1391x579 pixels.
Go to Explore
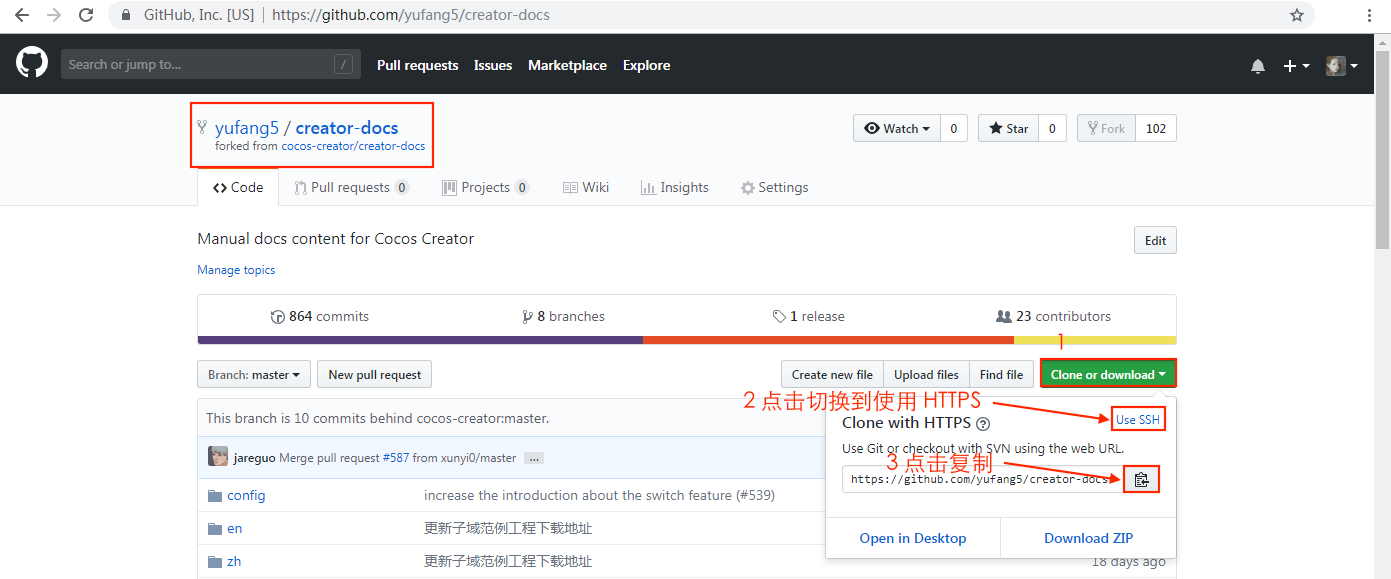pyautogui.click(x=647, y=65)
